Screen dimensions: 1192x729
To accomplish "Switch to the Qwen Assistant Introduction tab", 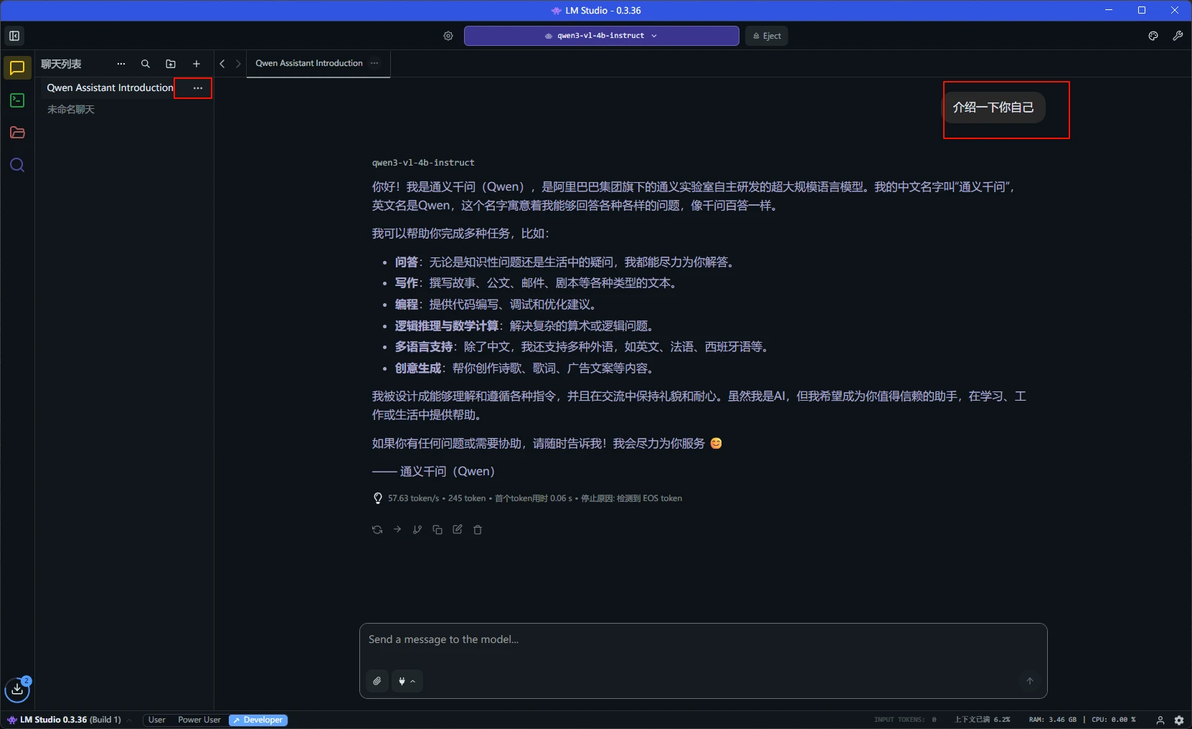I will coord(309,63).
